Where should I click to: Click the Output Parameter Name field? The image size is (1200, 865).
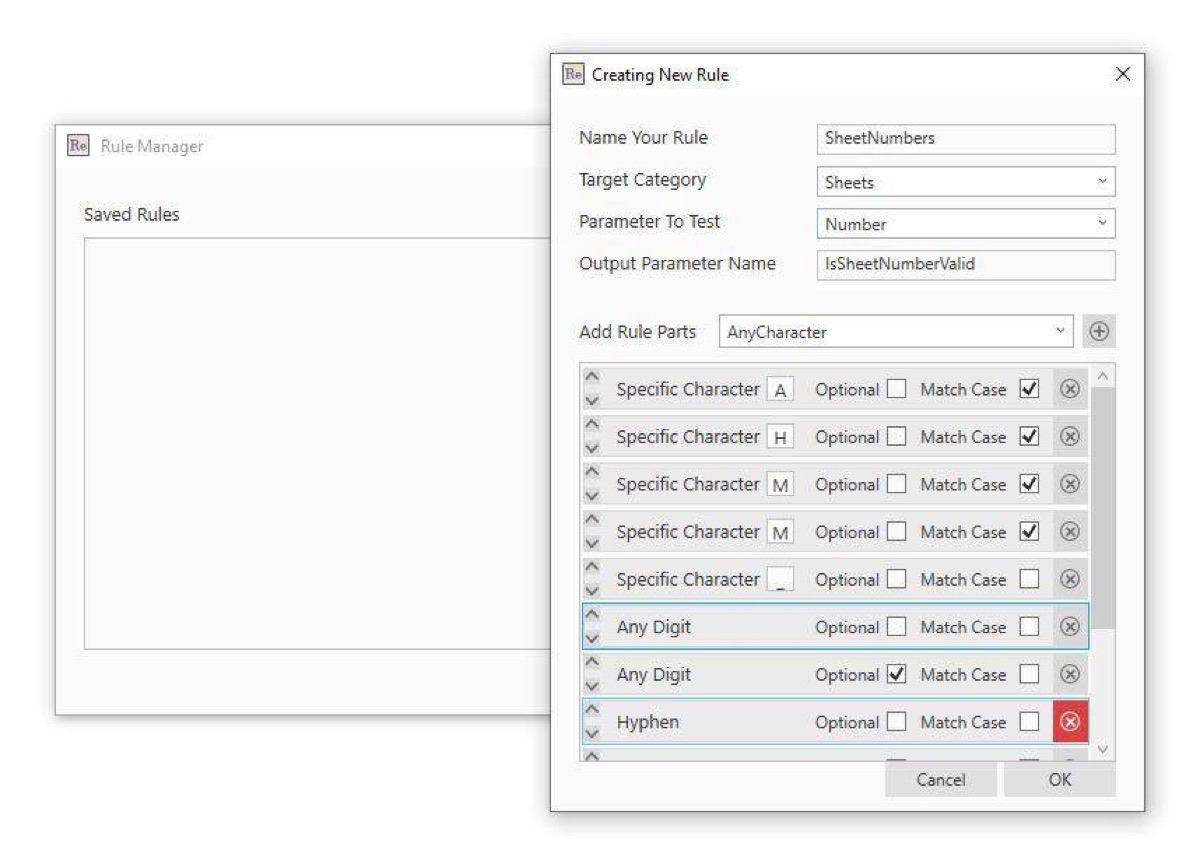(966, 265)
